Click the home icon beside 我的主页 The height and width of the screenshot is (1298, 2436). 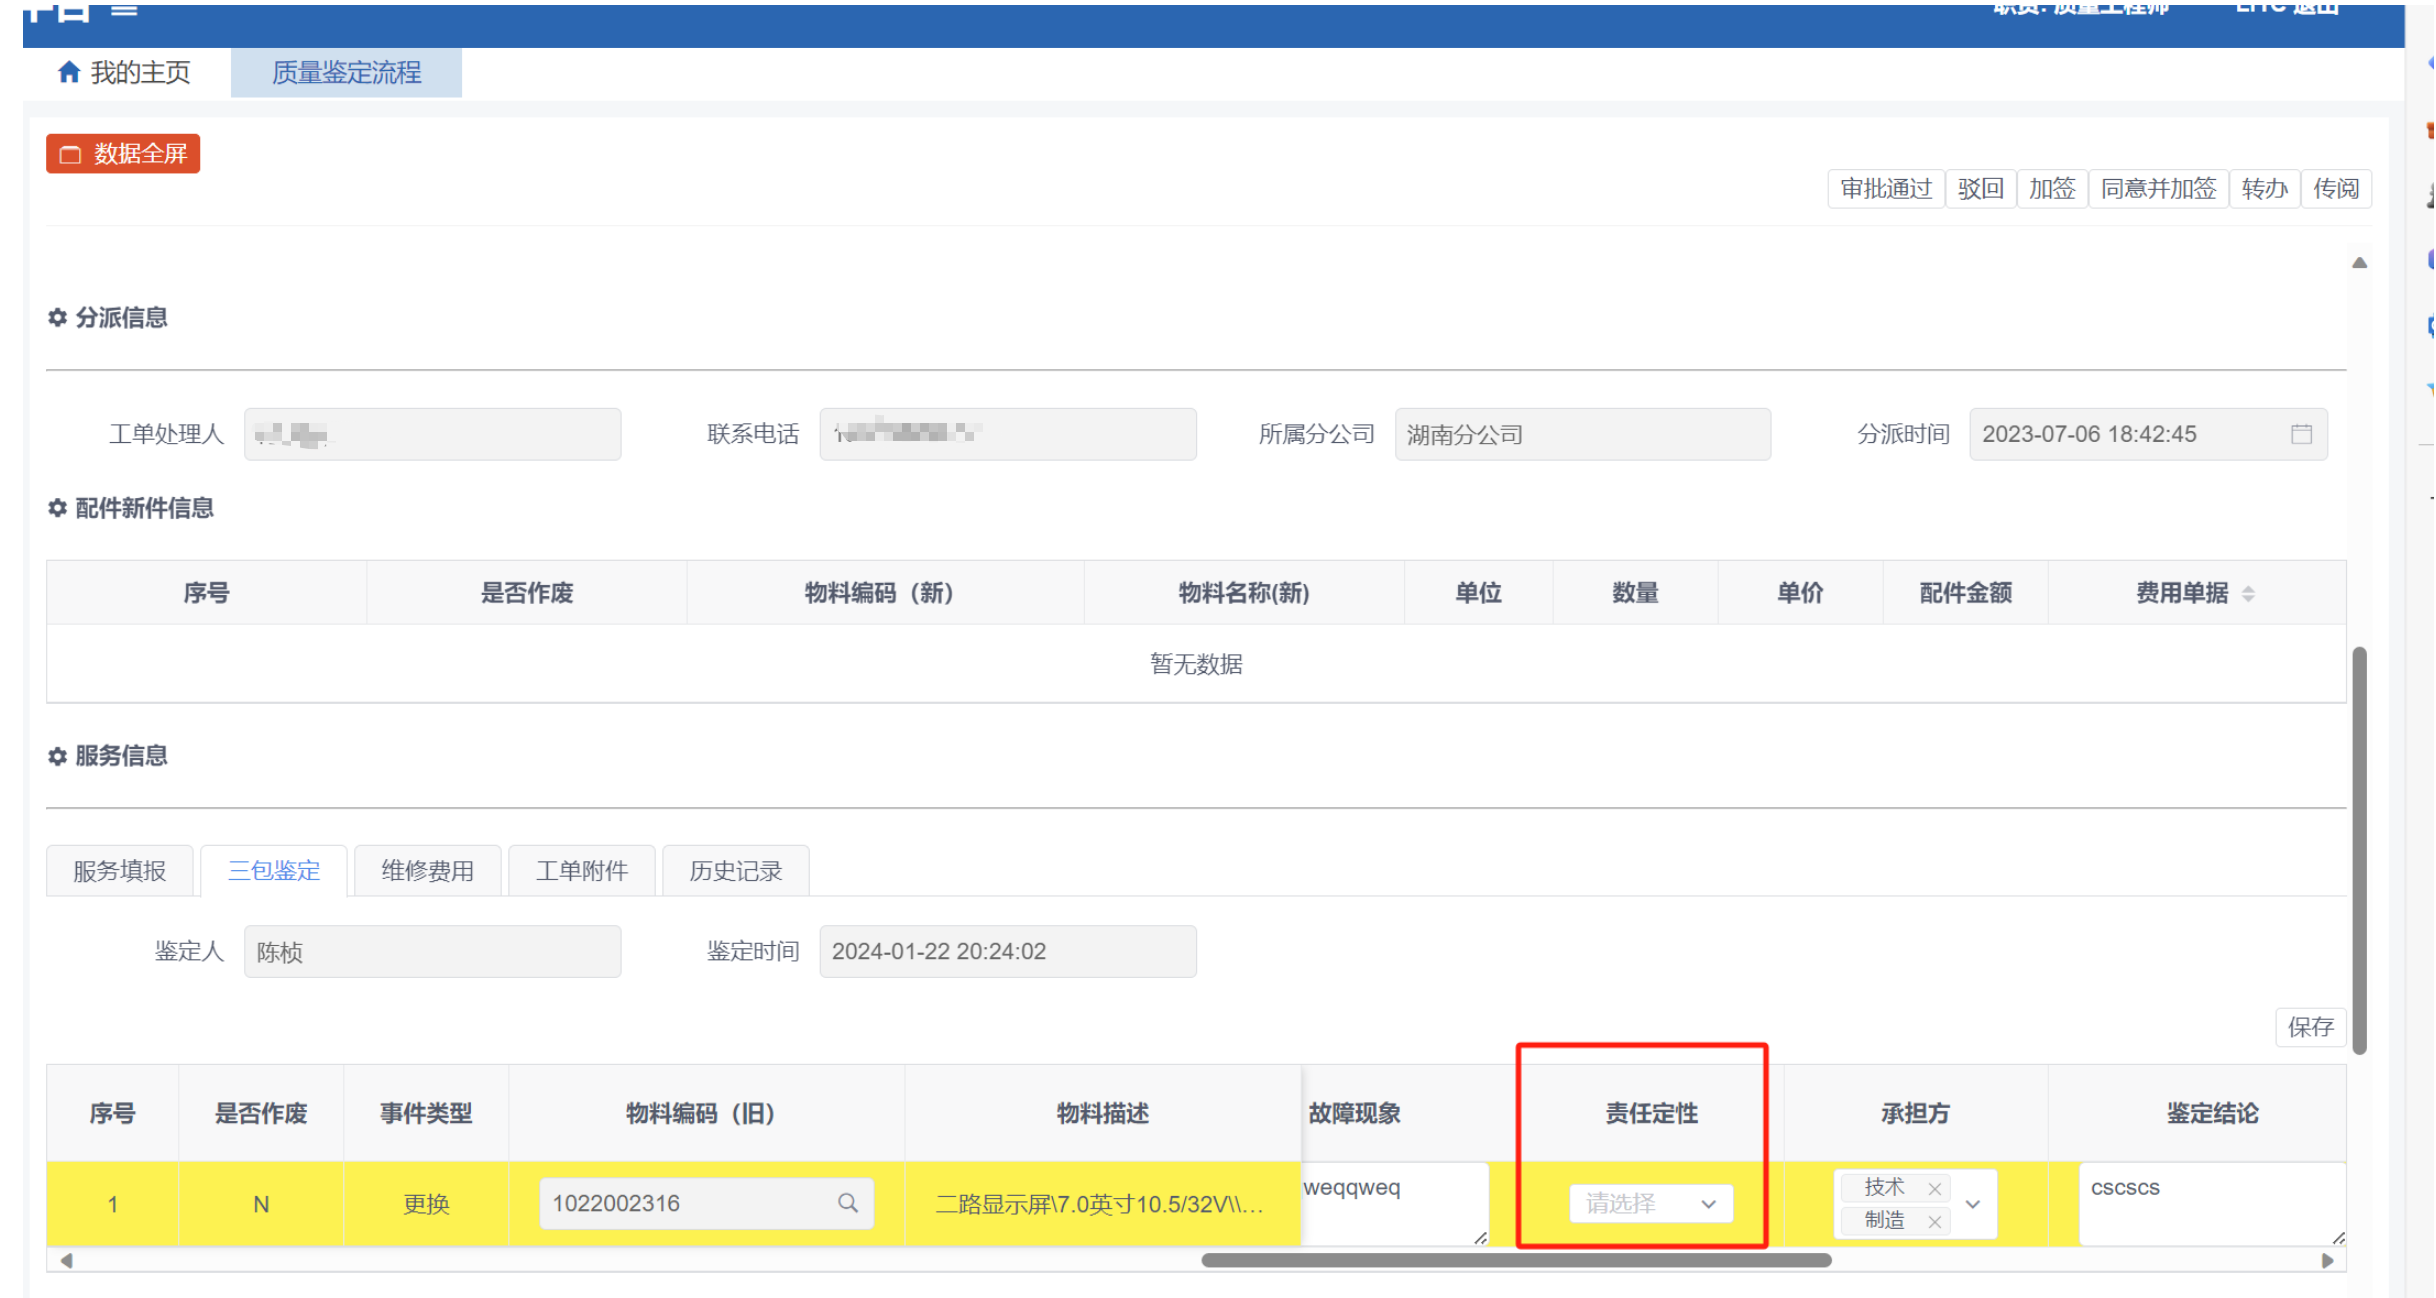tap(69, 72)
